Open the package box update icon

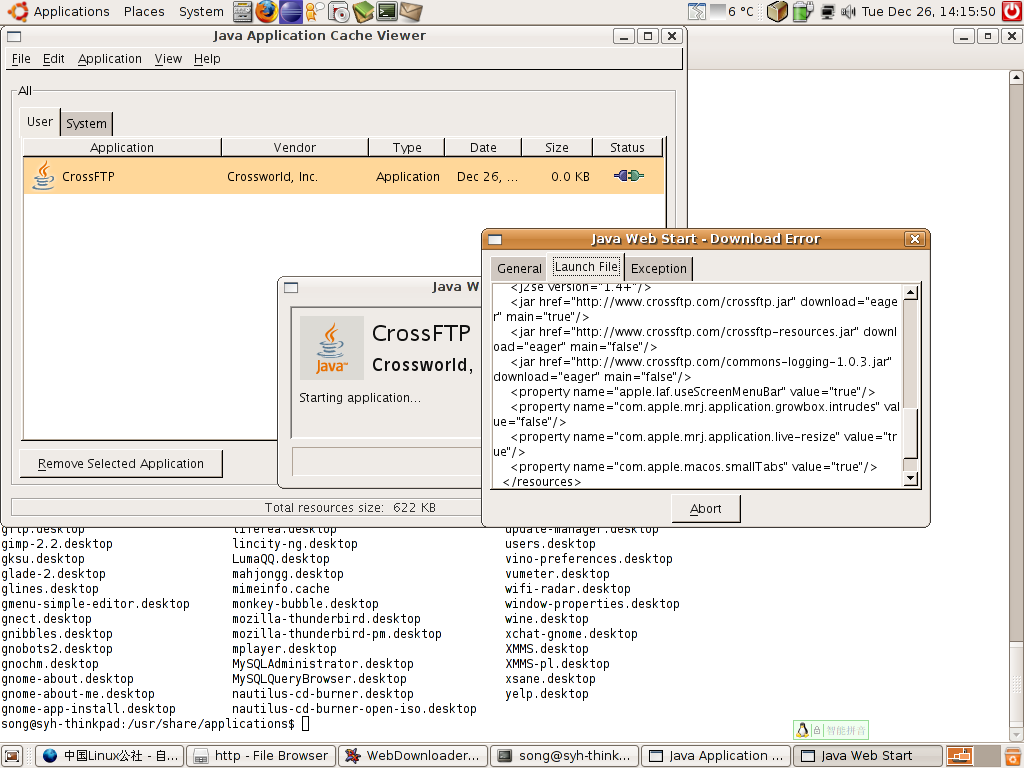click(777, 11)
